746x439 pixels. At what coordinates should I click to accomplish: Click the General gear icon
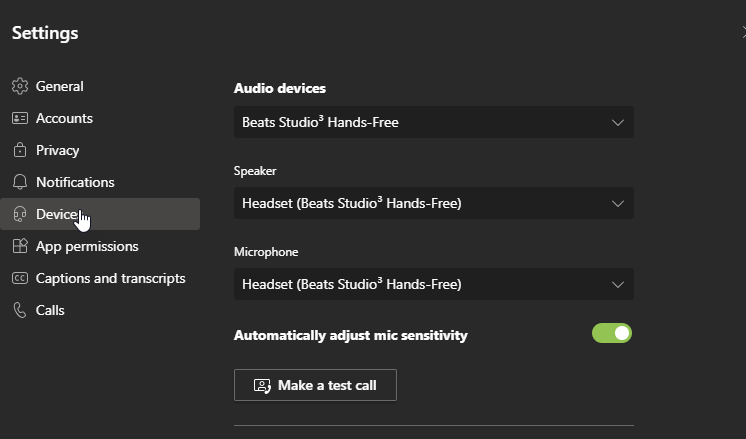tap(20, 87)
